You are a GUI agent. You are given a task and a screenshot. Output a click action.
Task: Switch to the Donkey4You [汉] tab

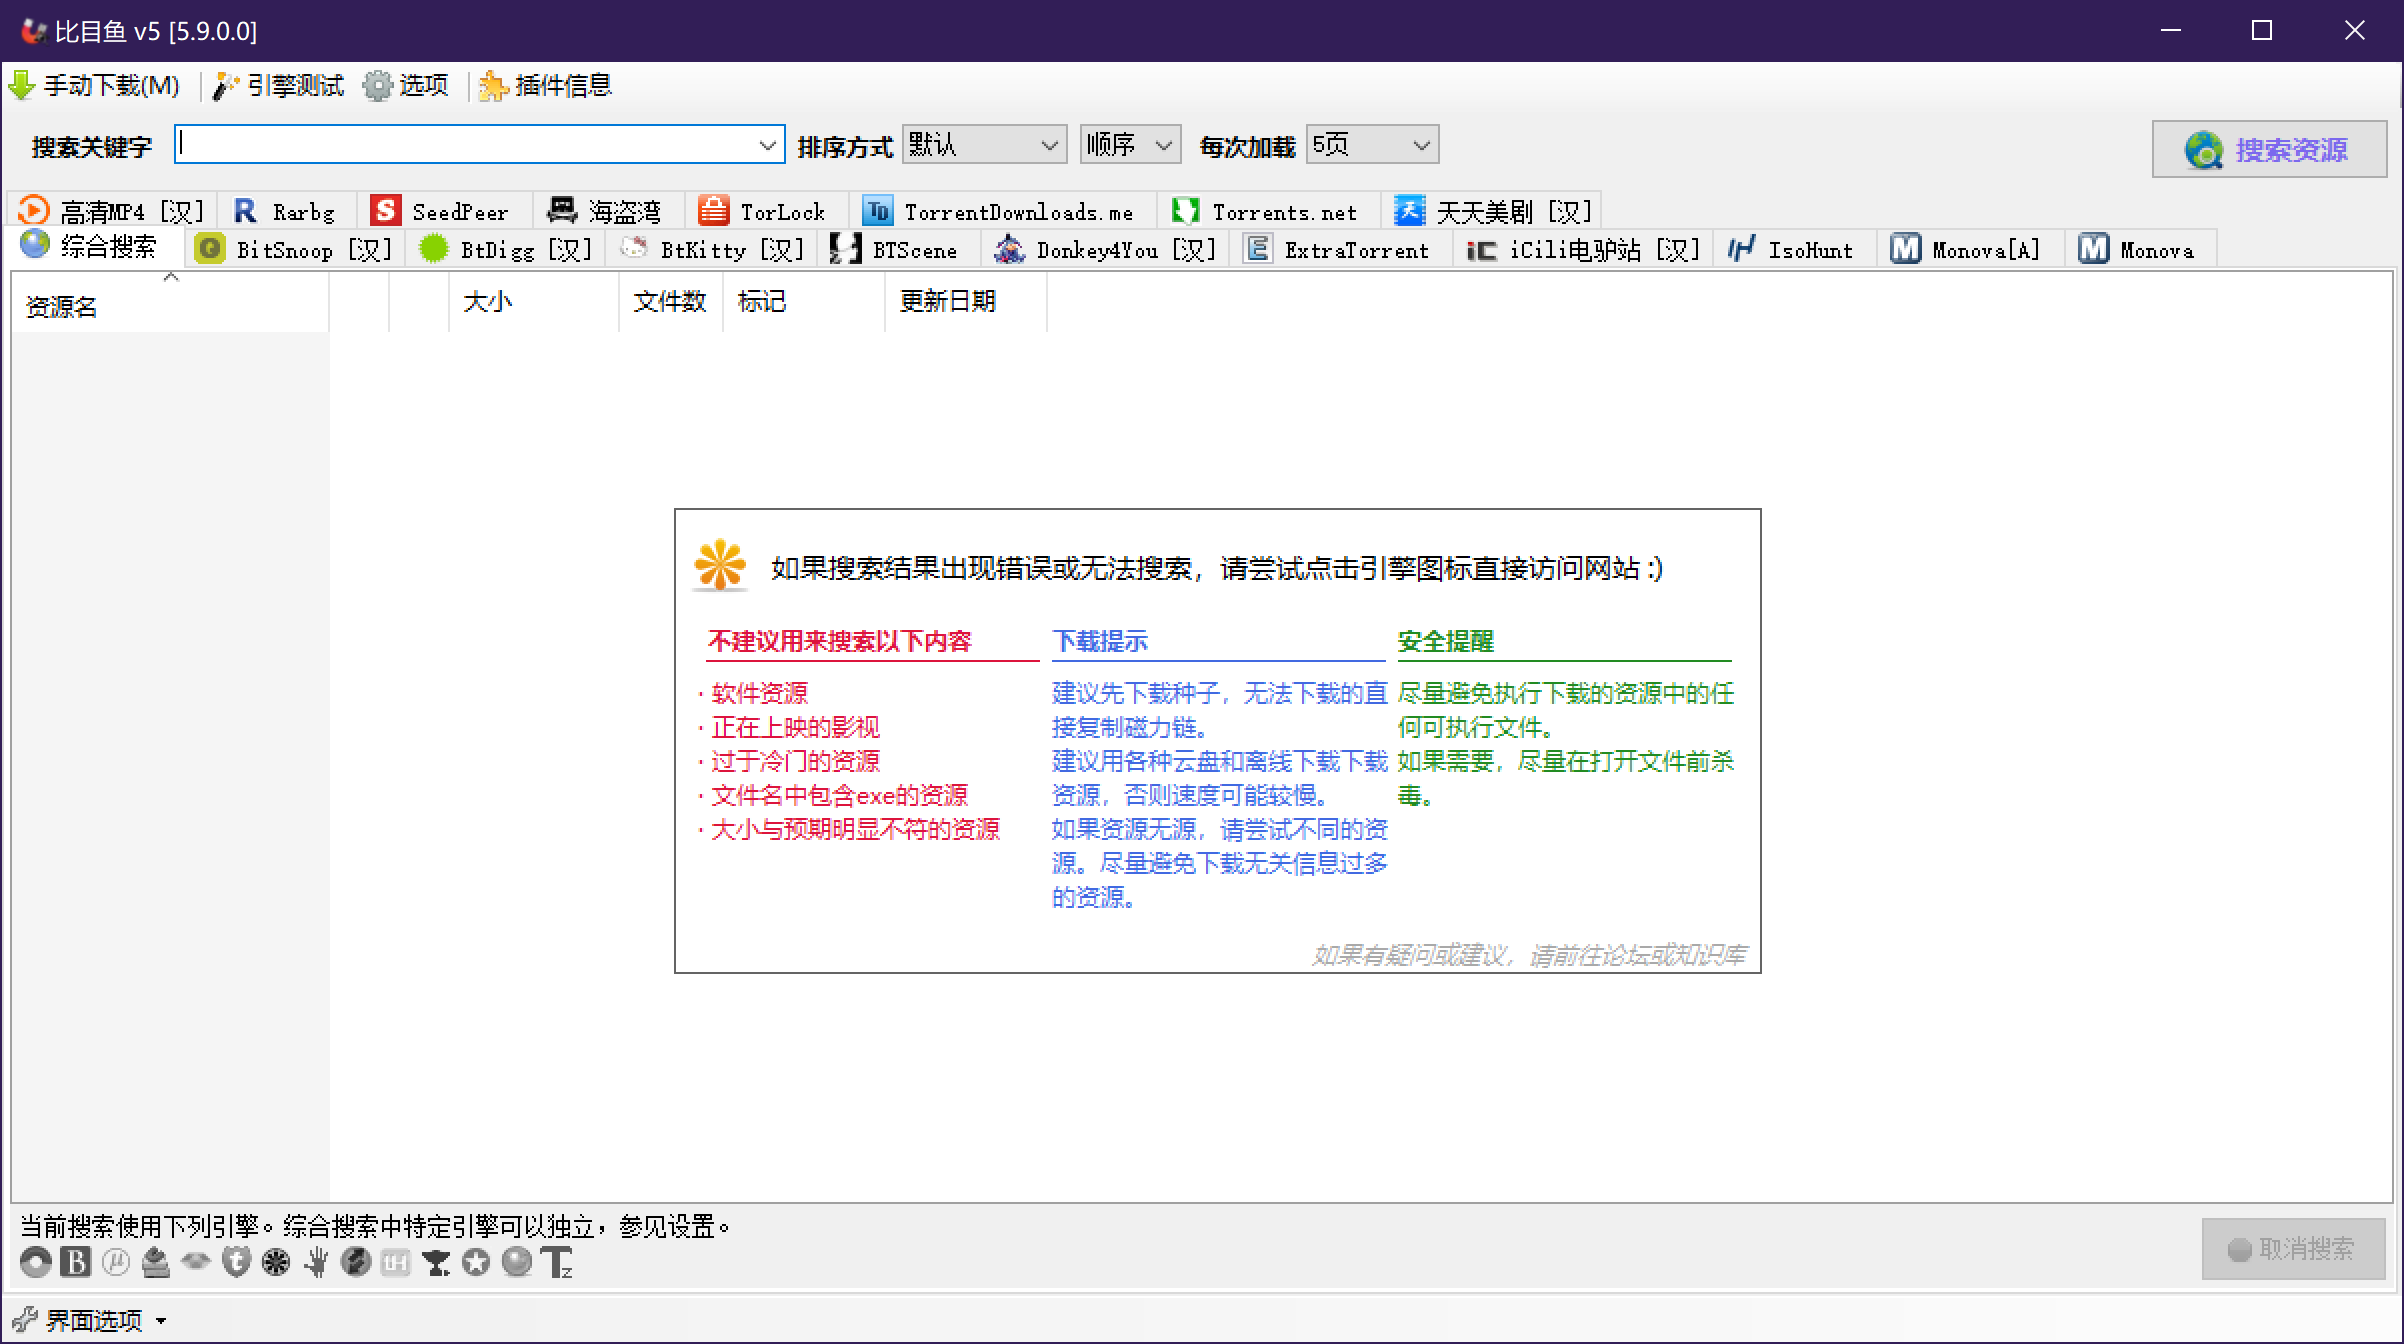1104,249
